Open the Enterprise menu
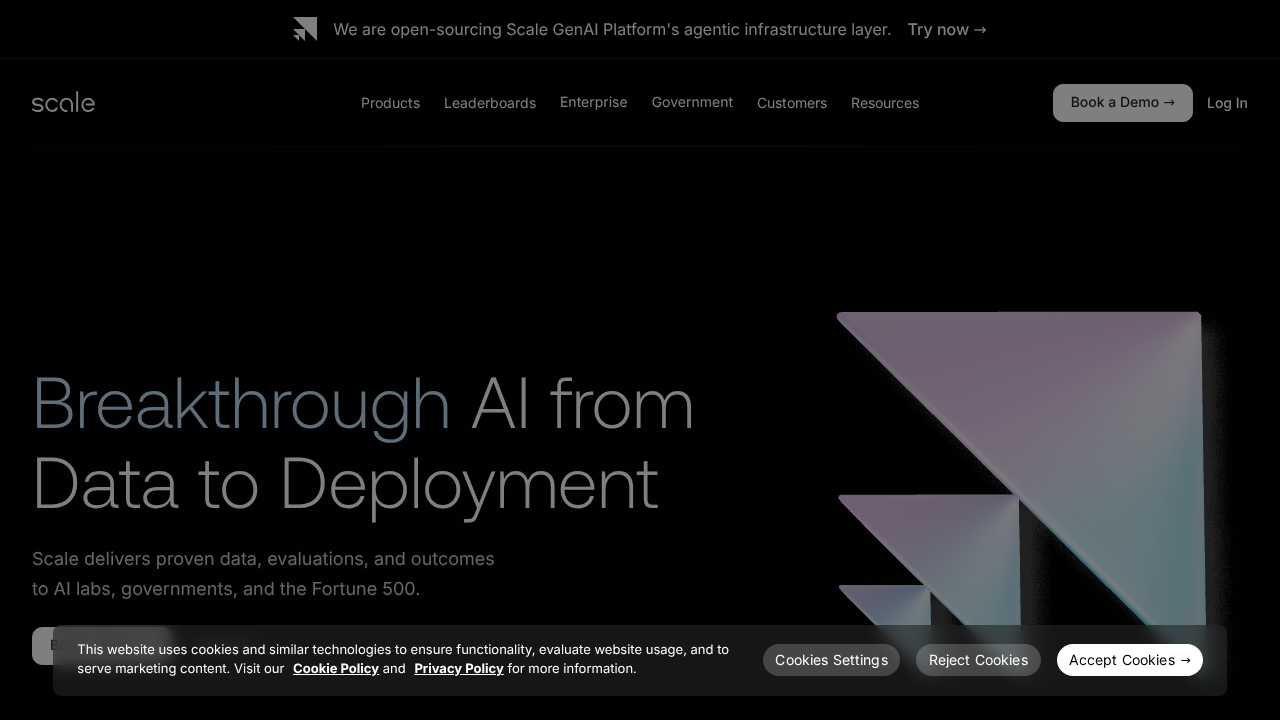The image size is (1280, 720). pos(593,102)
